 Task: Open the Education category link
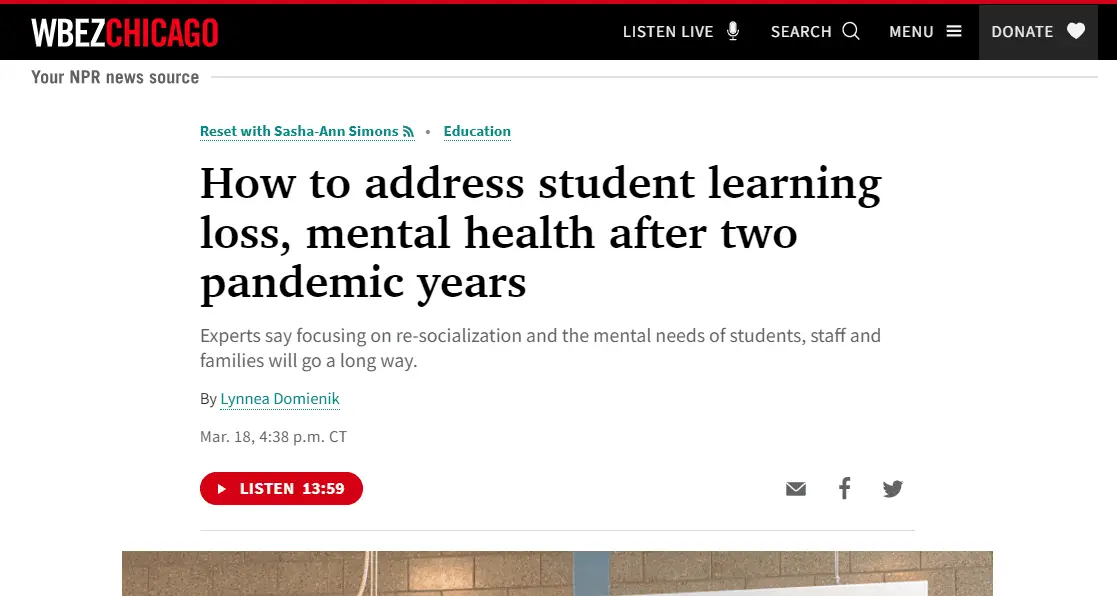tap(477, 132)
